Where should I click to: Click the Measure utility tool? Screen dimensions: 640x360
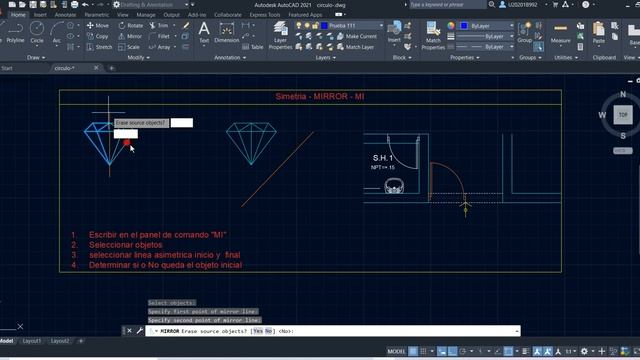[x=560, y=33]
